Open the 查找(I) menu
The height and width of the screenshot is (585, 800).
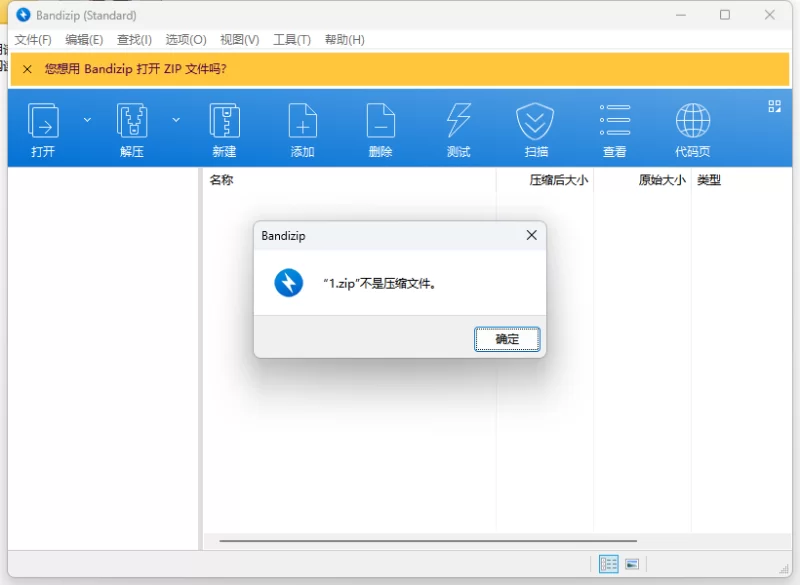click(134, 40)
